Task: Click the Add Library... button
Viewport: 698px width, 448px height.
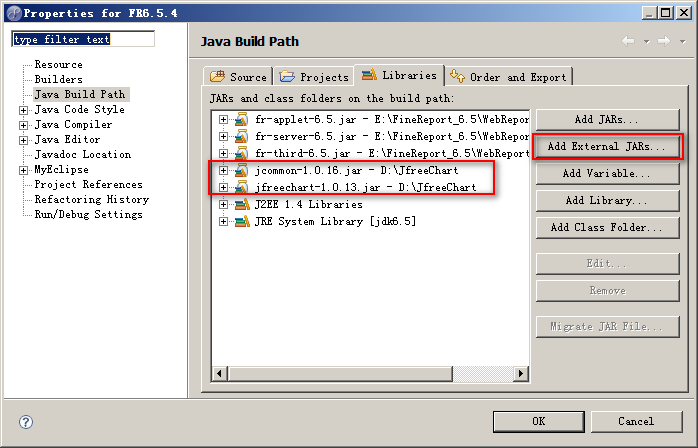Action: coord(608,201)
